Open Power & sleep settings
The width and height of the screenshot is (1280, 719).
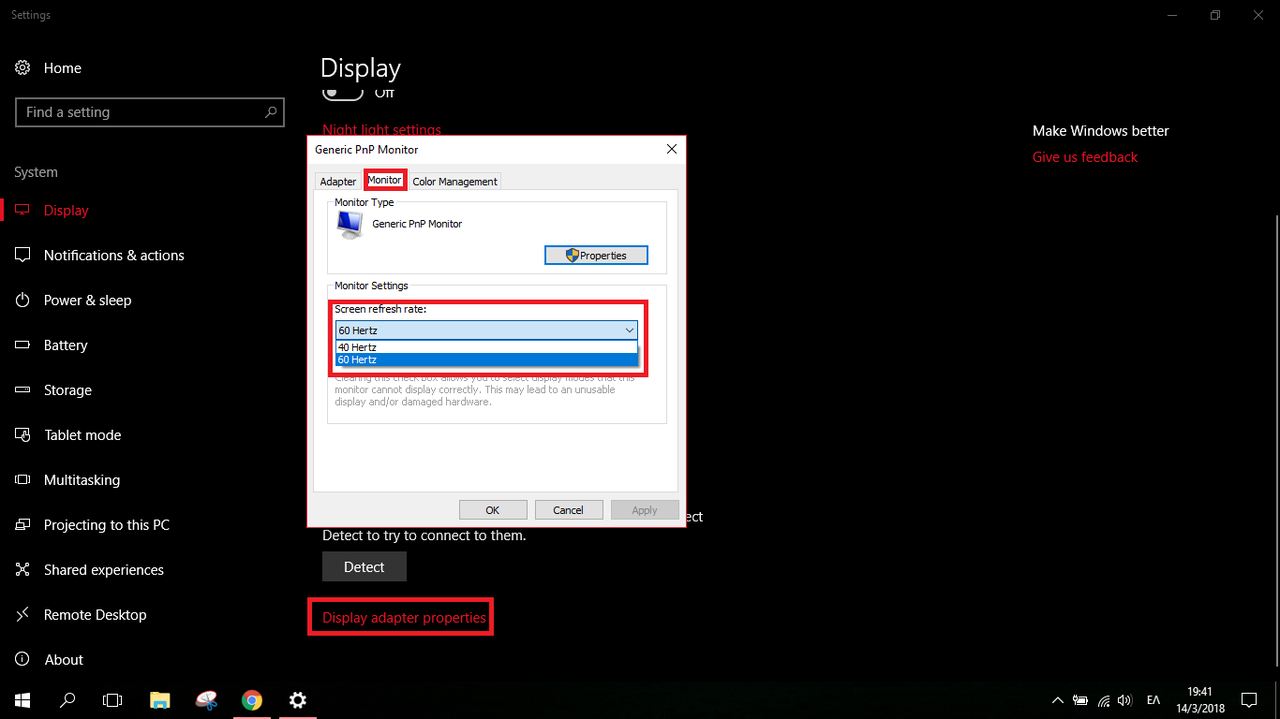(87, 300)
